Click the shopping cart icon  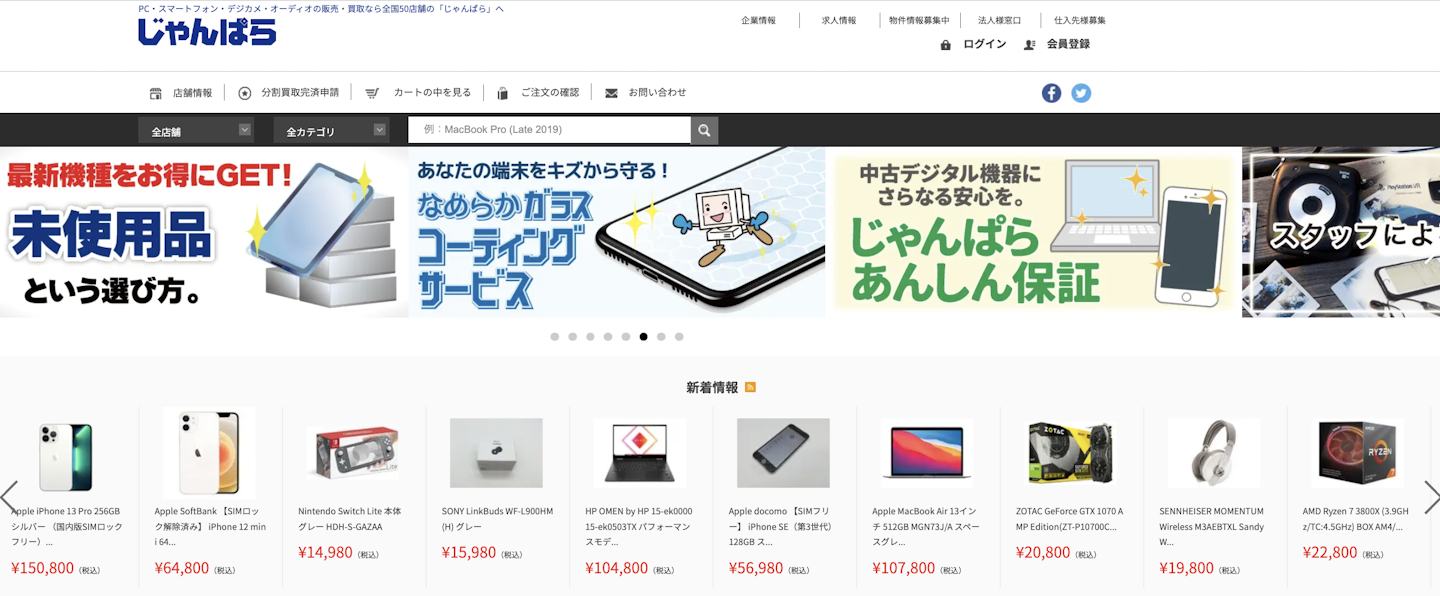(x=372, y=93)
